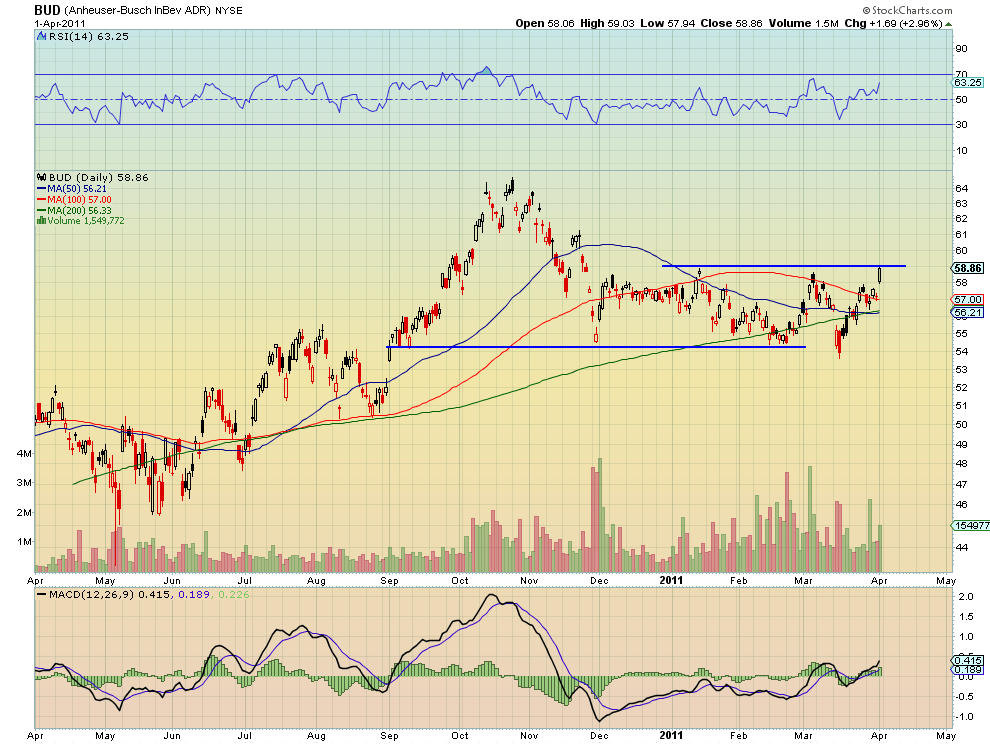Click the 1M volume axis label
The height and width of the screenshot is (744, 990).
point(24,542)
